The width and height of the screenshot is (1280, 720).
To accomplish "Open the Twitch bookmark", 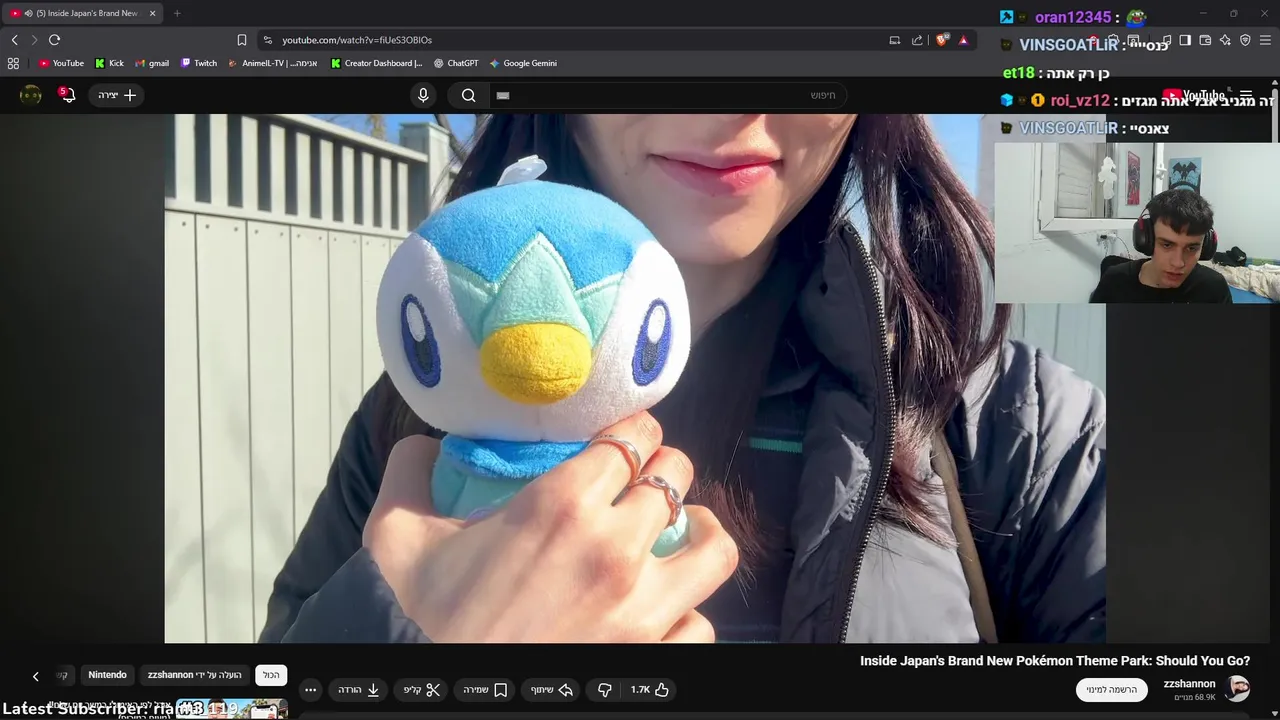I will pos(198,63).
